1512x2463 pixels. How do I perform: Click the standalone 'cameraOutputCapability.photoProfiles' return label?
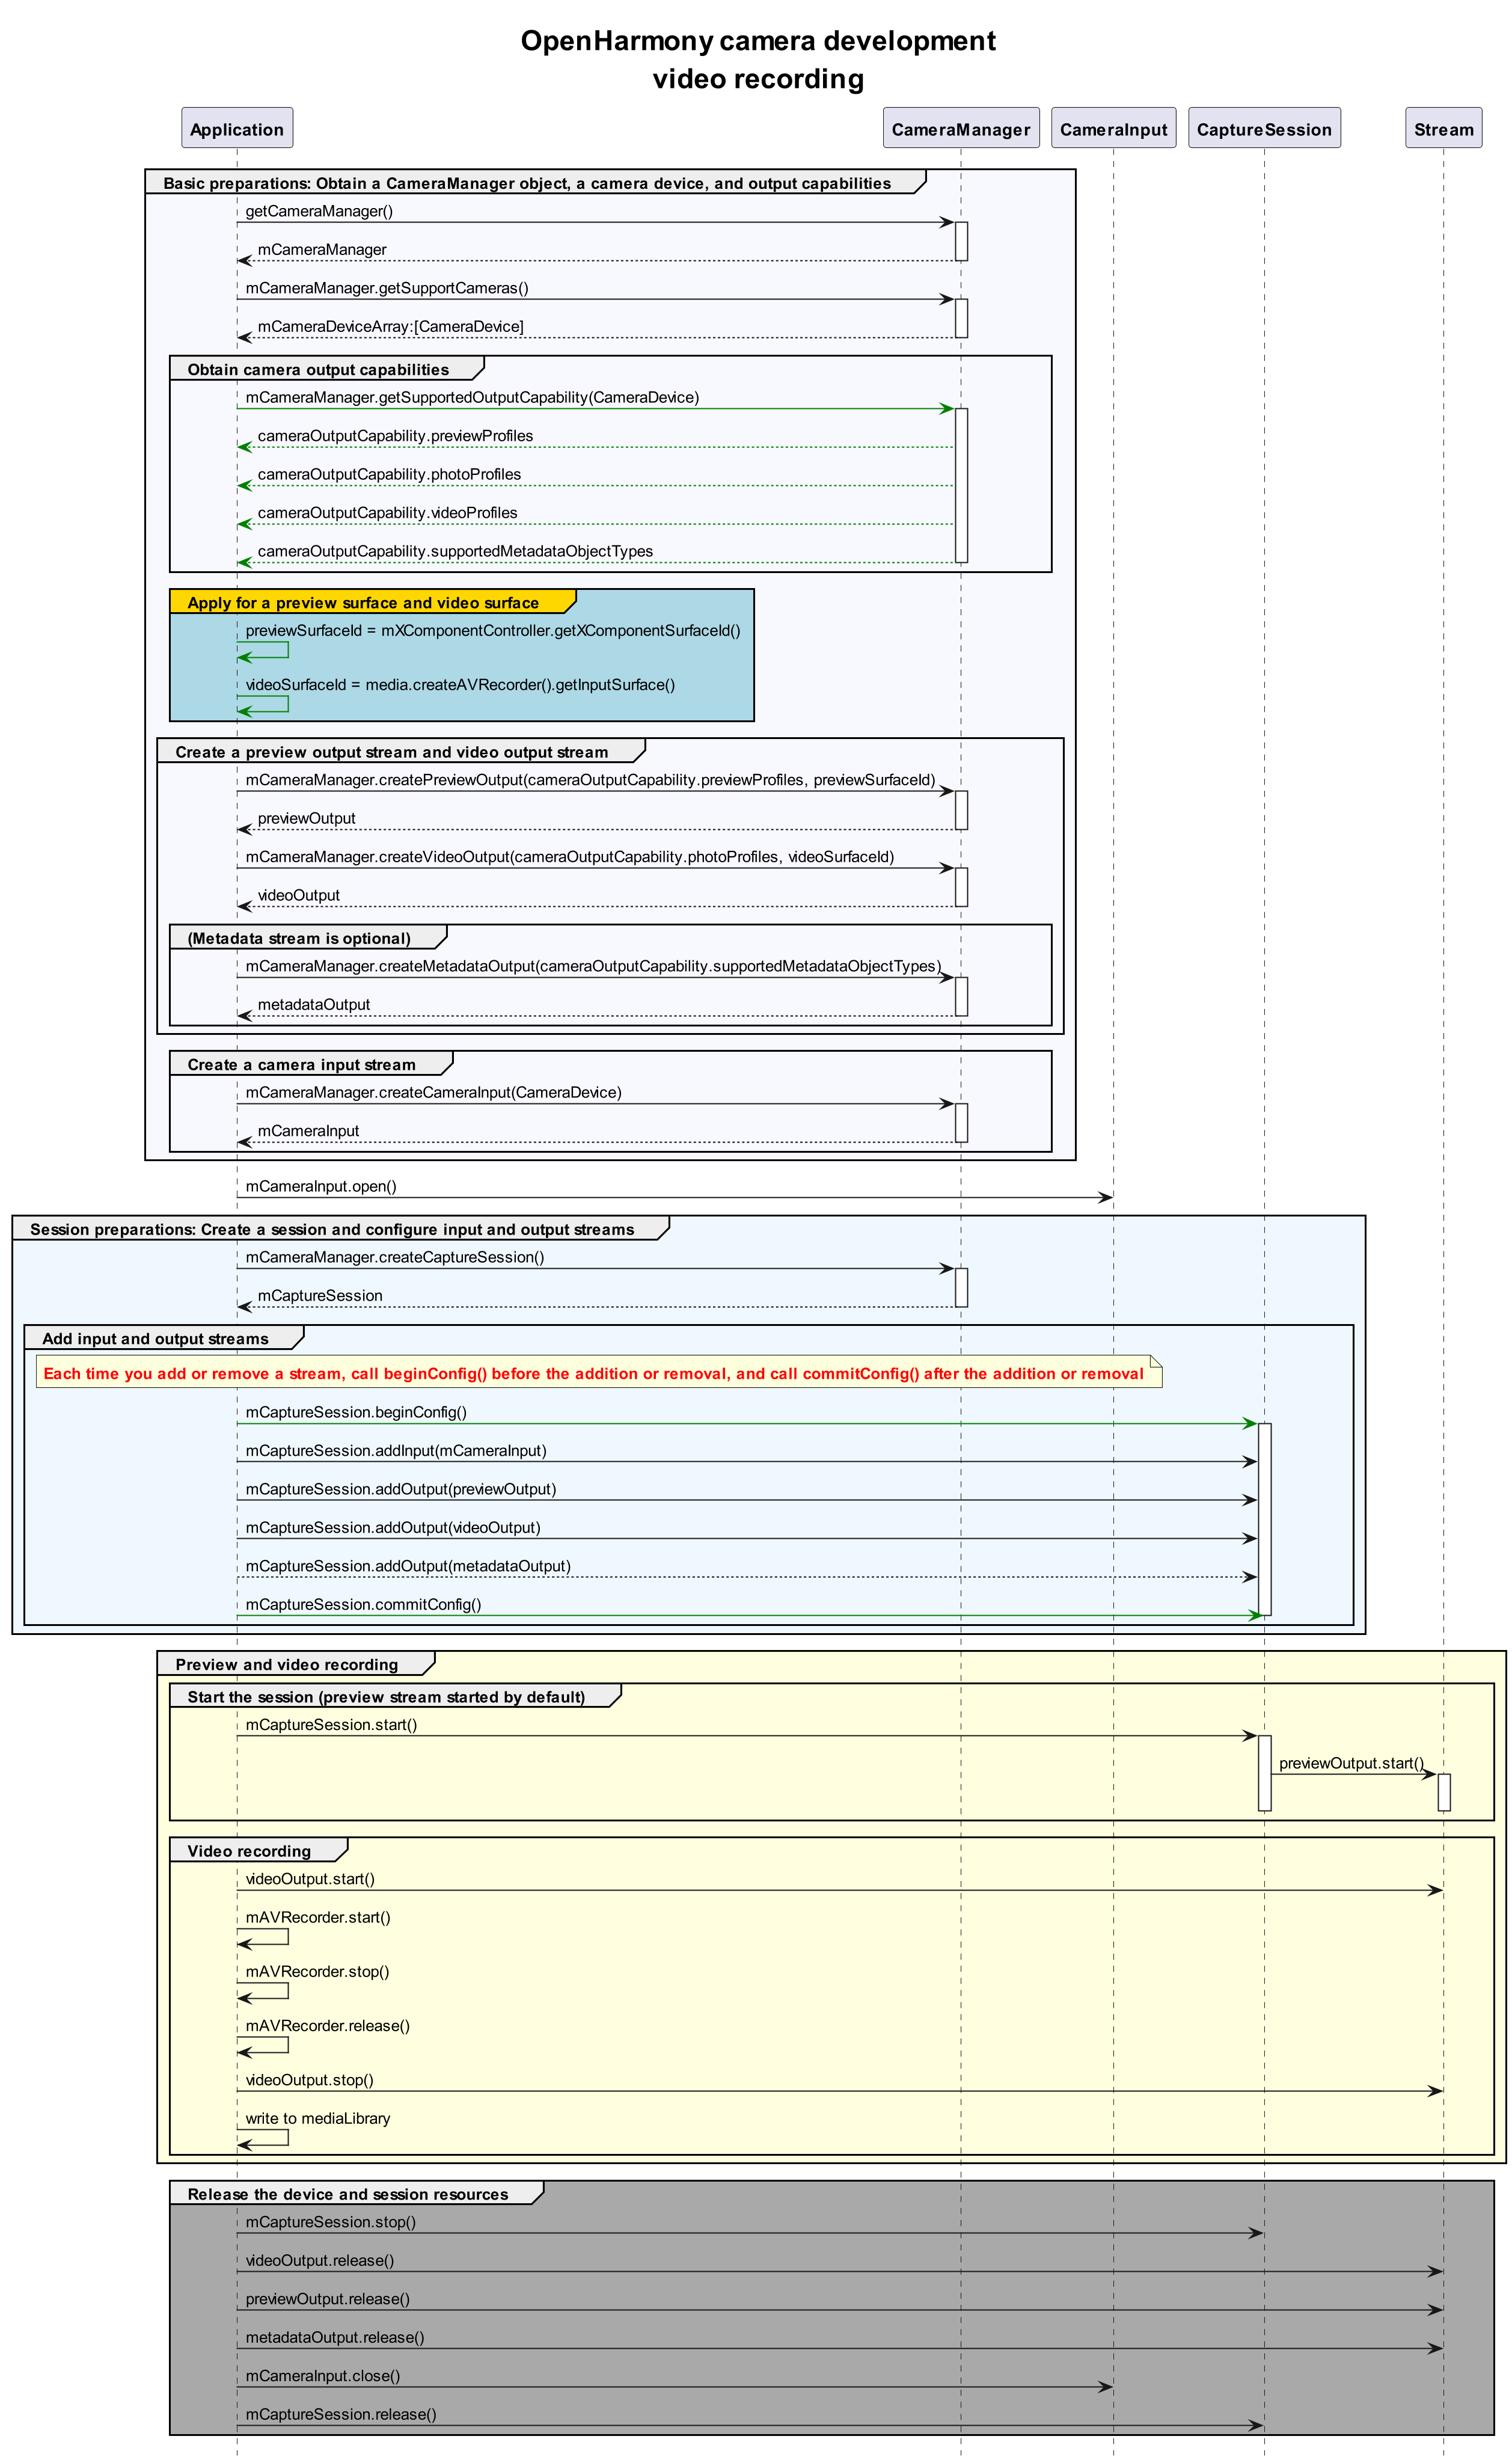click(x=389, y=475)
